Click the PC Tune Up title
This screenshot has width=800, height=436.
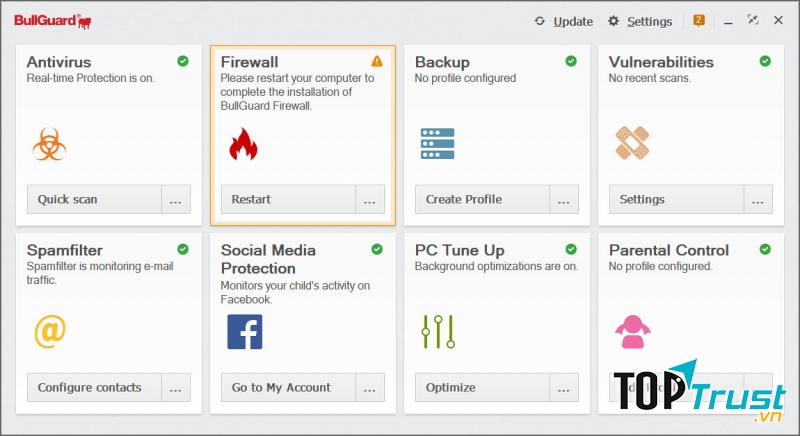(x=459, y=250)
